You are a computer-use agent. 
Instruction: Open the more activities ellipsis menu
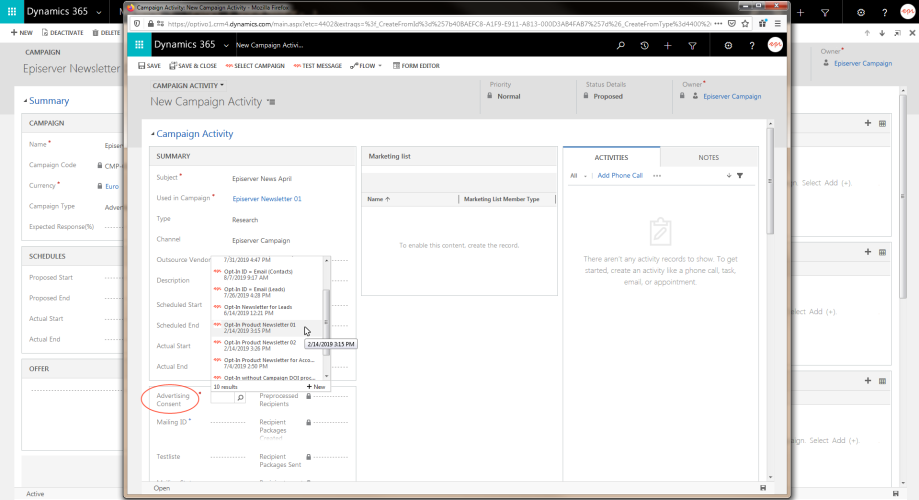click(657, 175)
